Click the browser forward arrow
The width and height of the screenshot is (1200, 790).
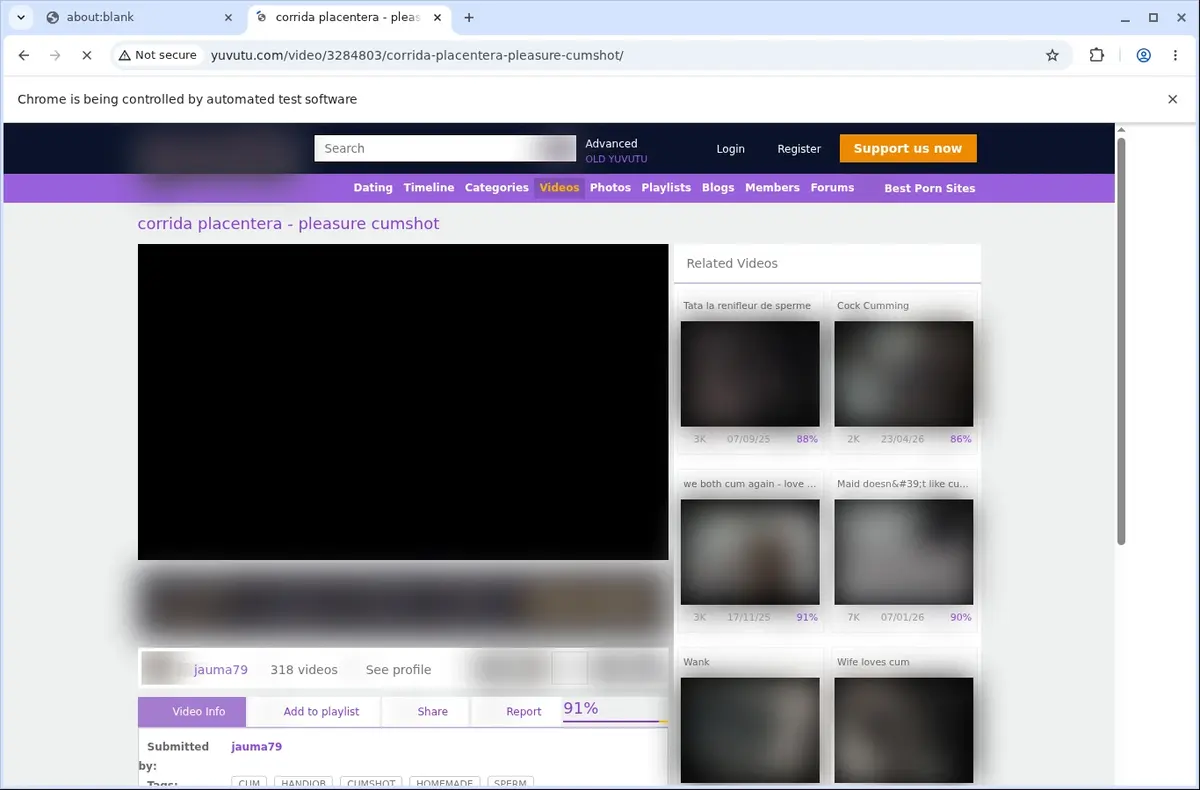(x=55, y=56)
